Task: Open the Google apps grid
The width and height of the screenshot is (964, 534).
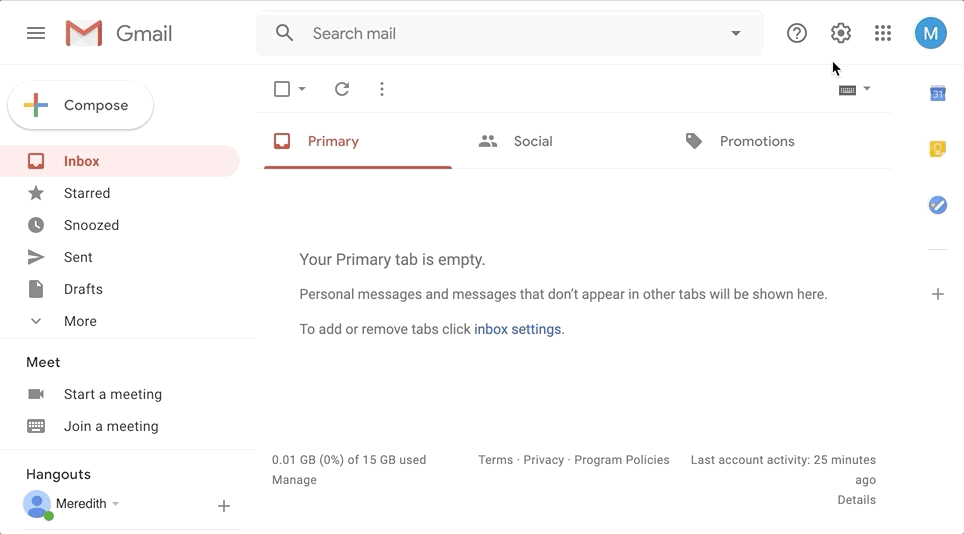Action: tap(883, 33)
